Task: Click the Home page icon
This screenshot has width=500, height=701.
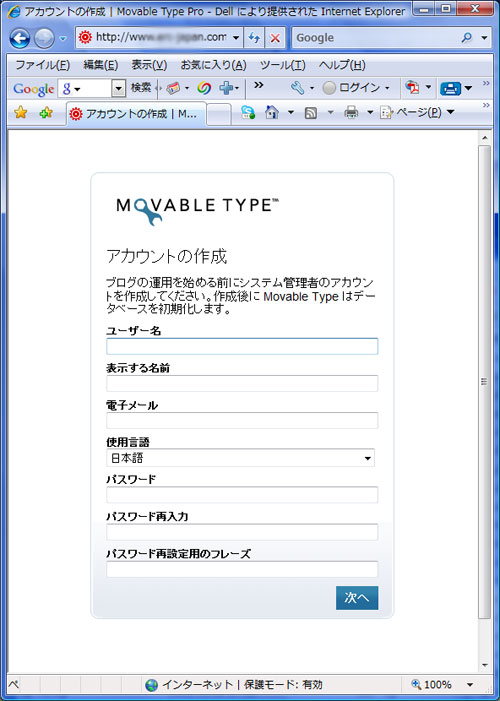Action: tap(271, 112)
